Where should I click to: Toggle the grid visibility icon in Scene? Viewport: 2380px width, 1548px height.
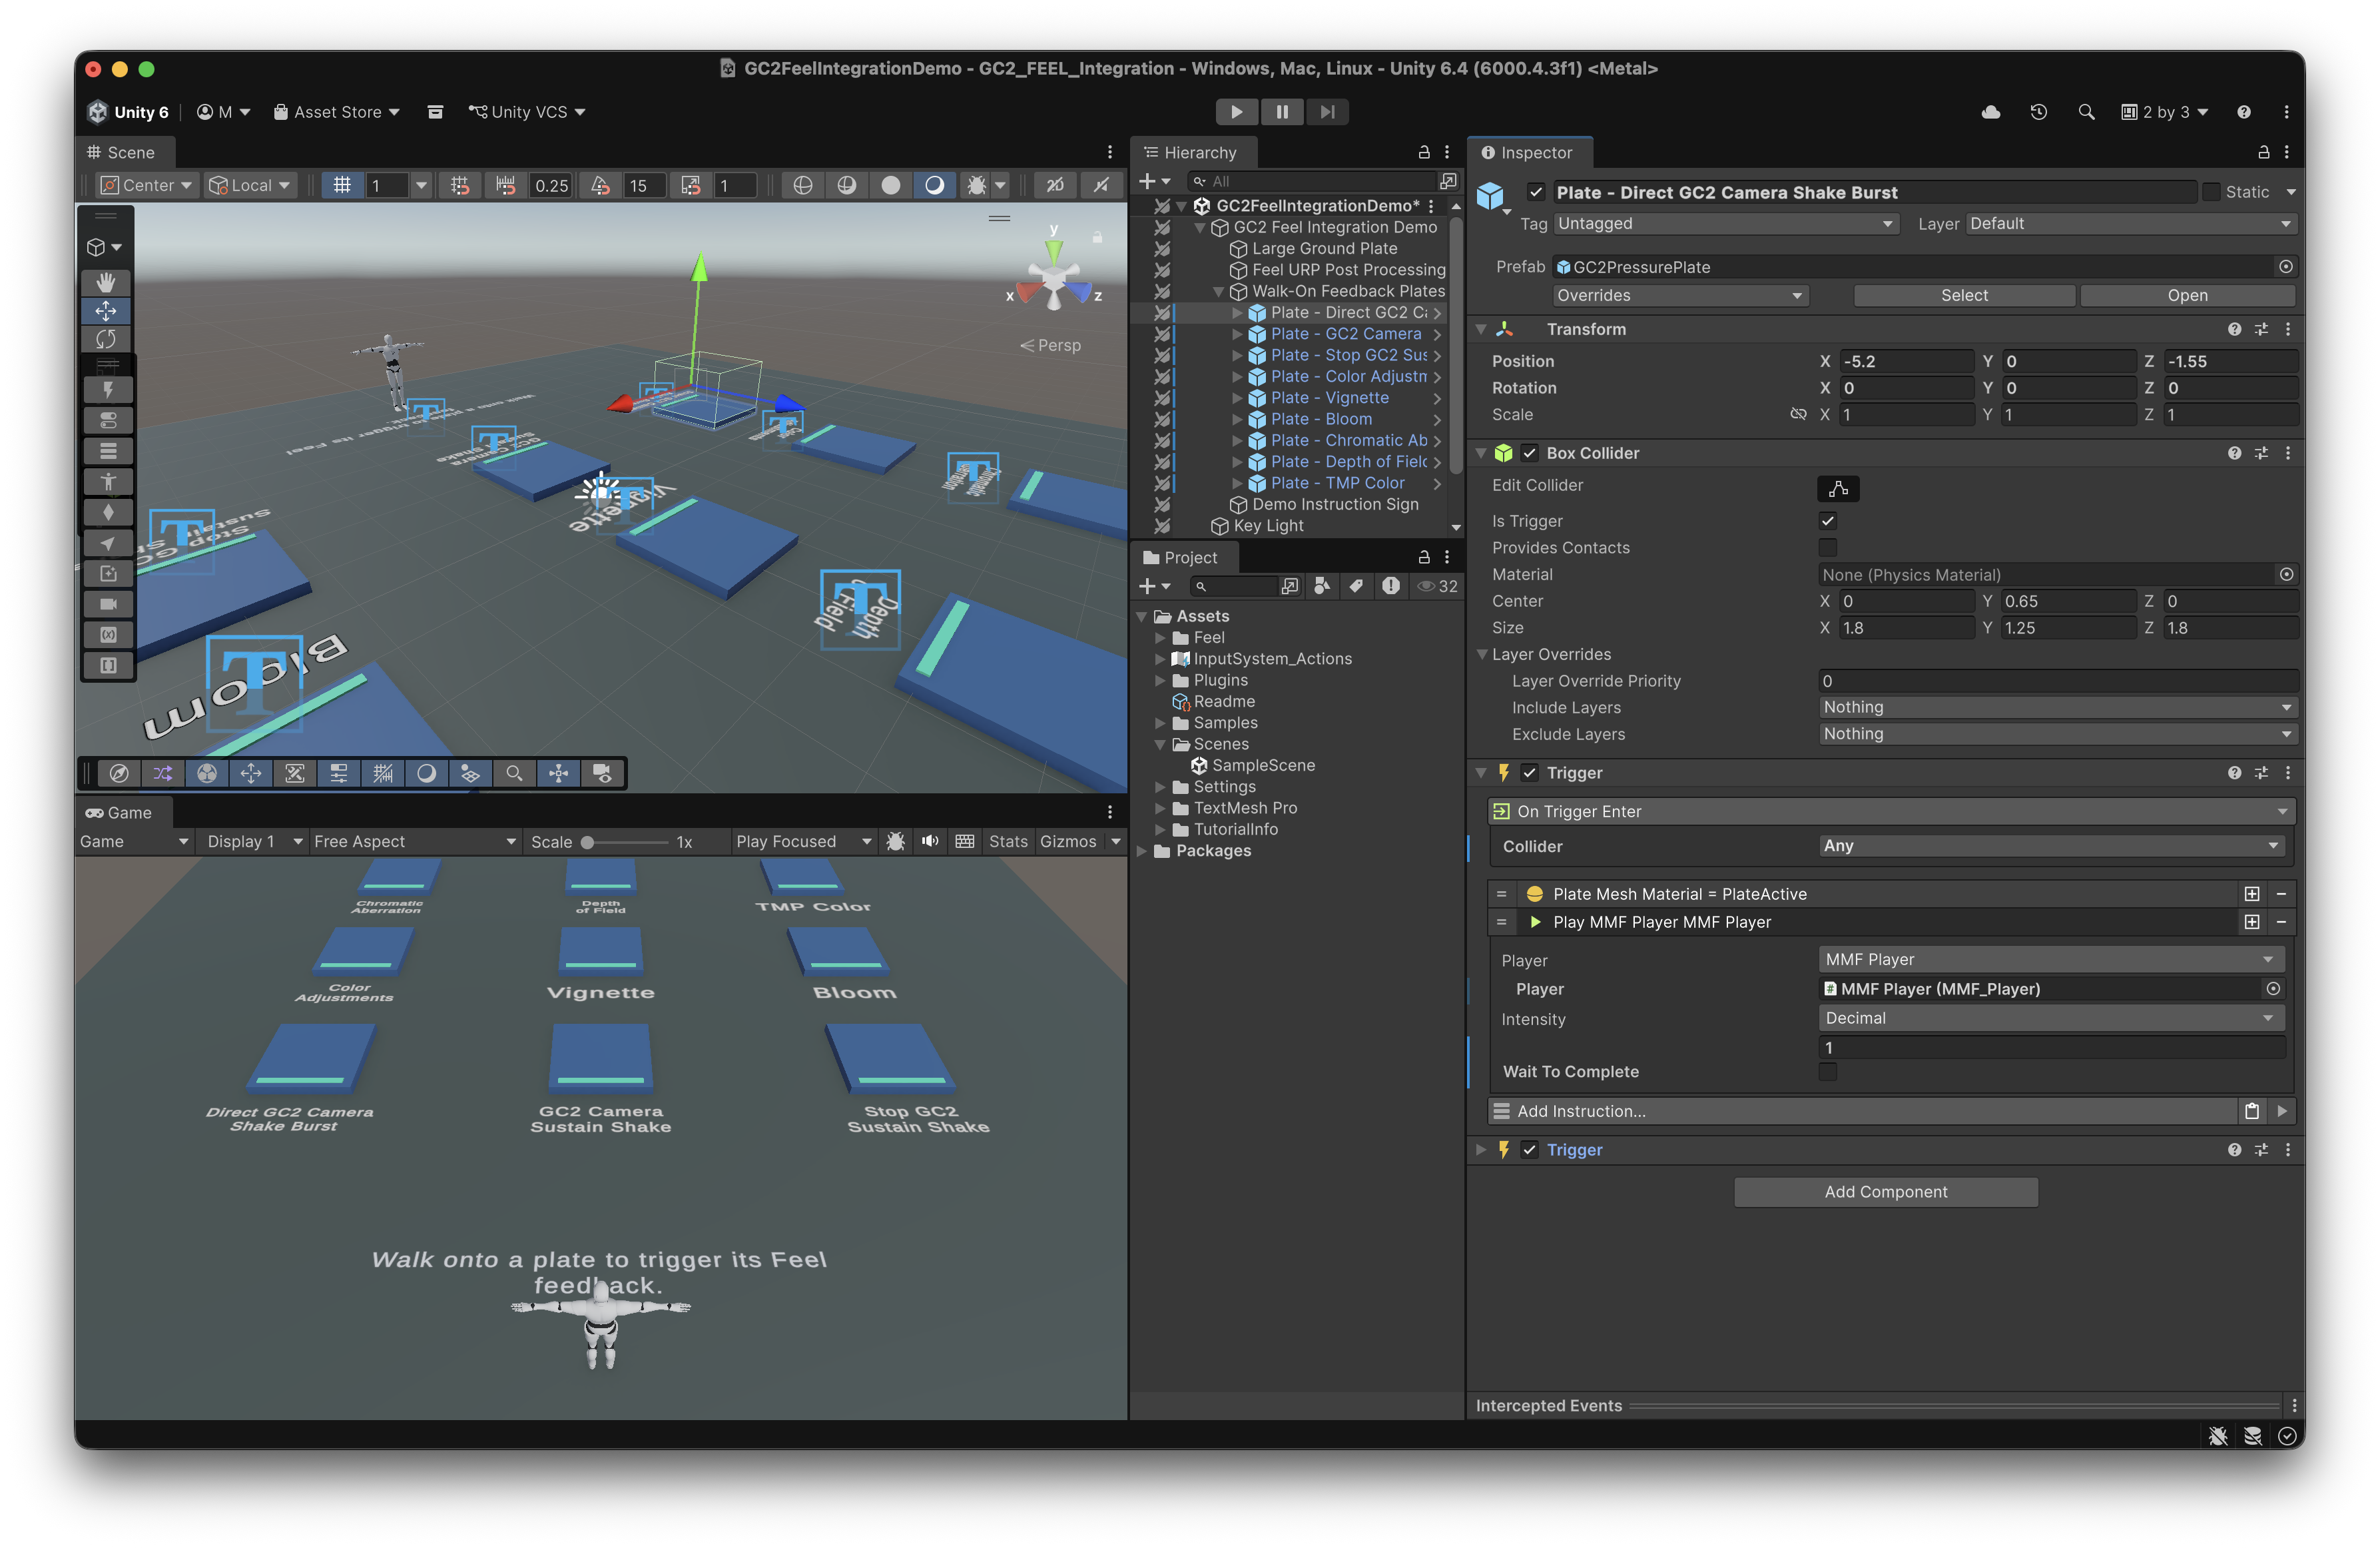coord(342,185)
